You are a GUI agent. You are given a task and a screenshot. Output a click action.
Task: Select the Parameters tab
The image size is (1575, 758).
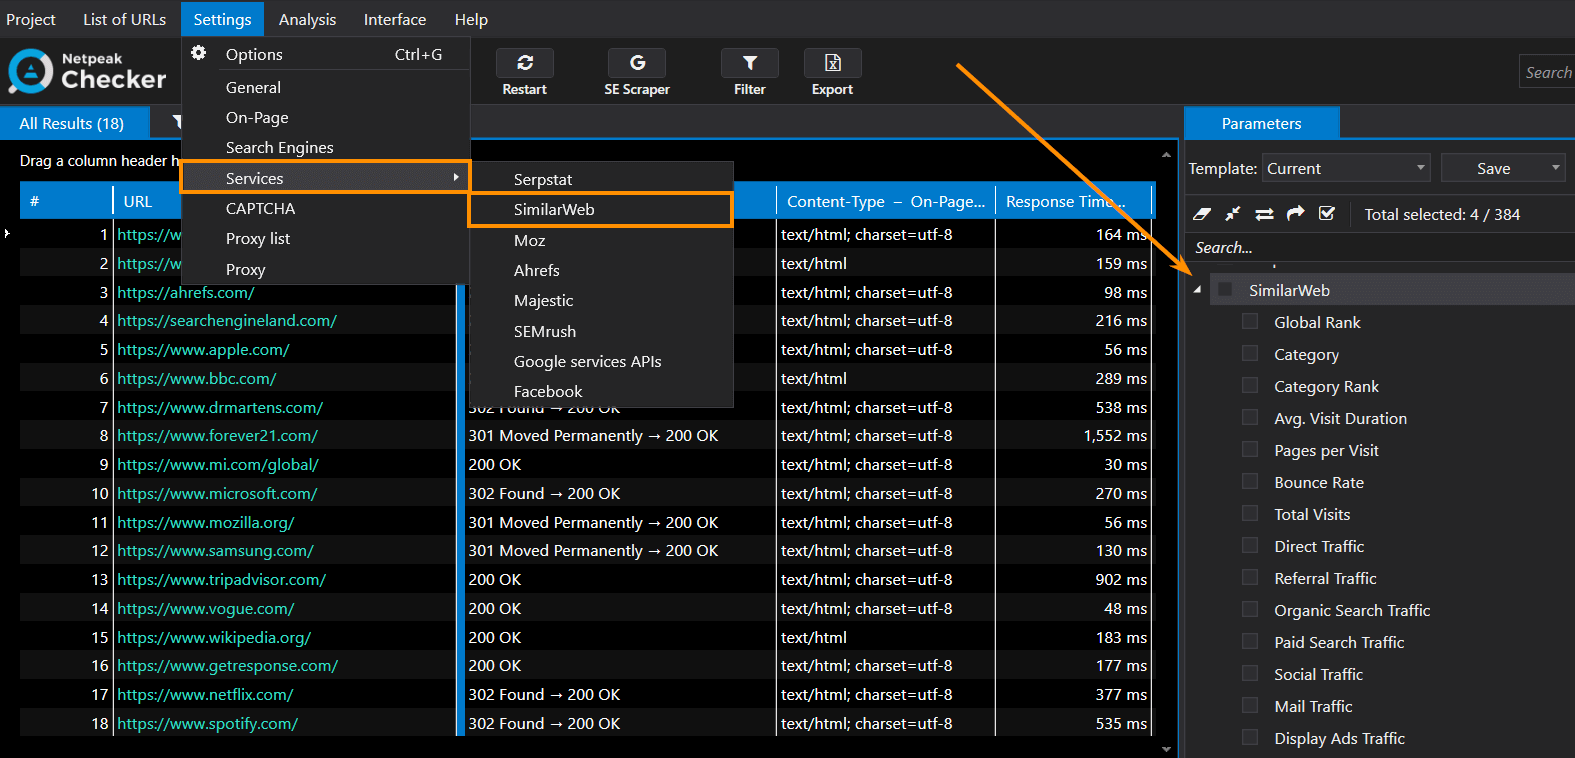(x=1261, y=123)
